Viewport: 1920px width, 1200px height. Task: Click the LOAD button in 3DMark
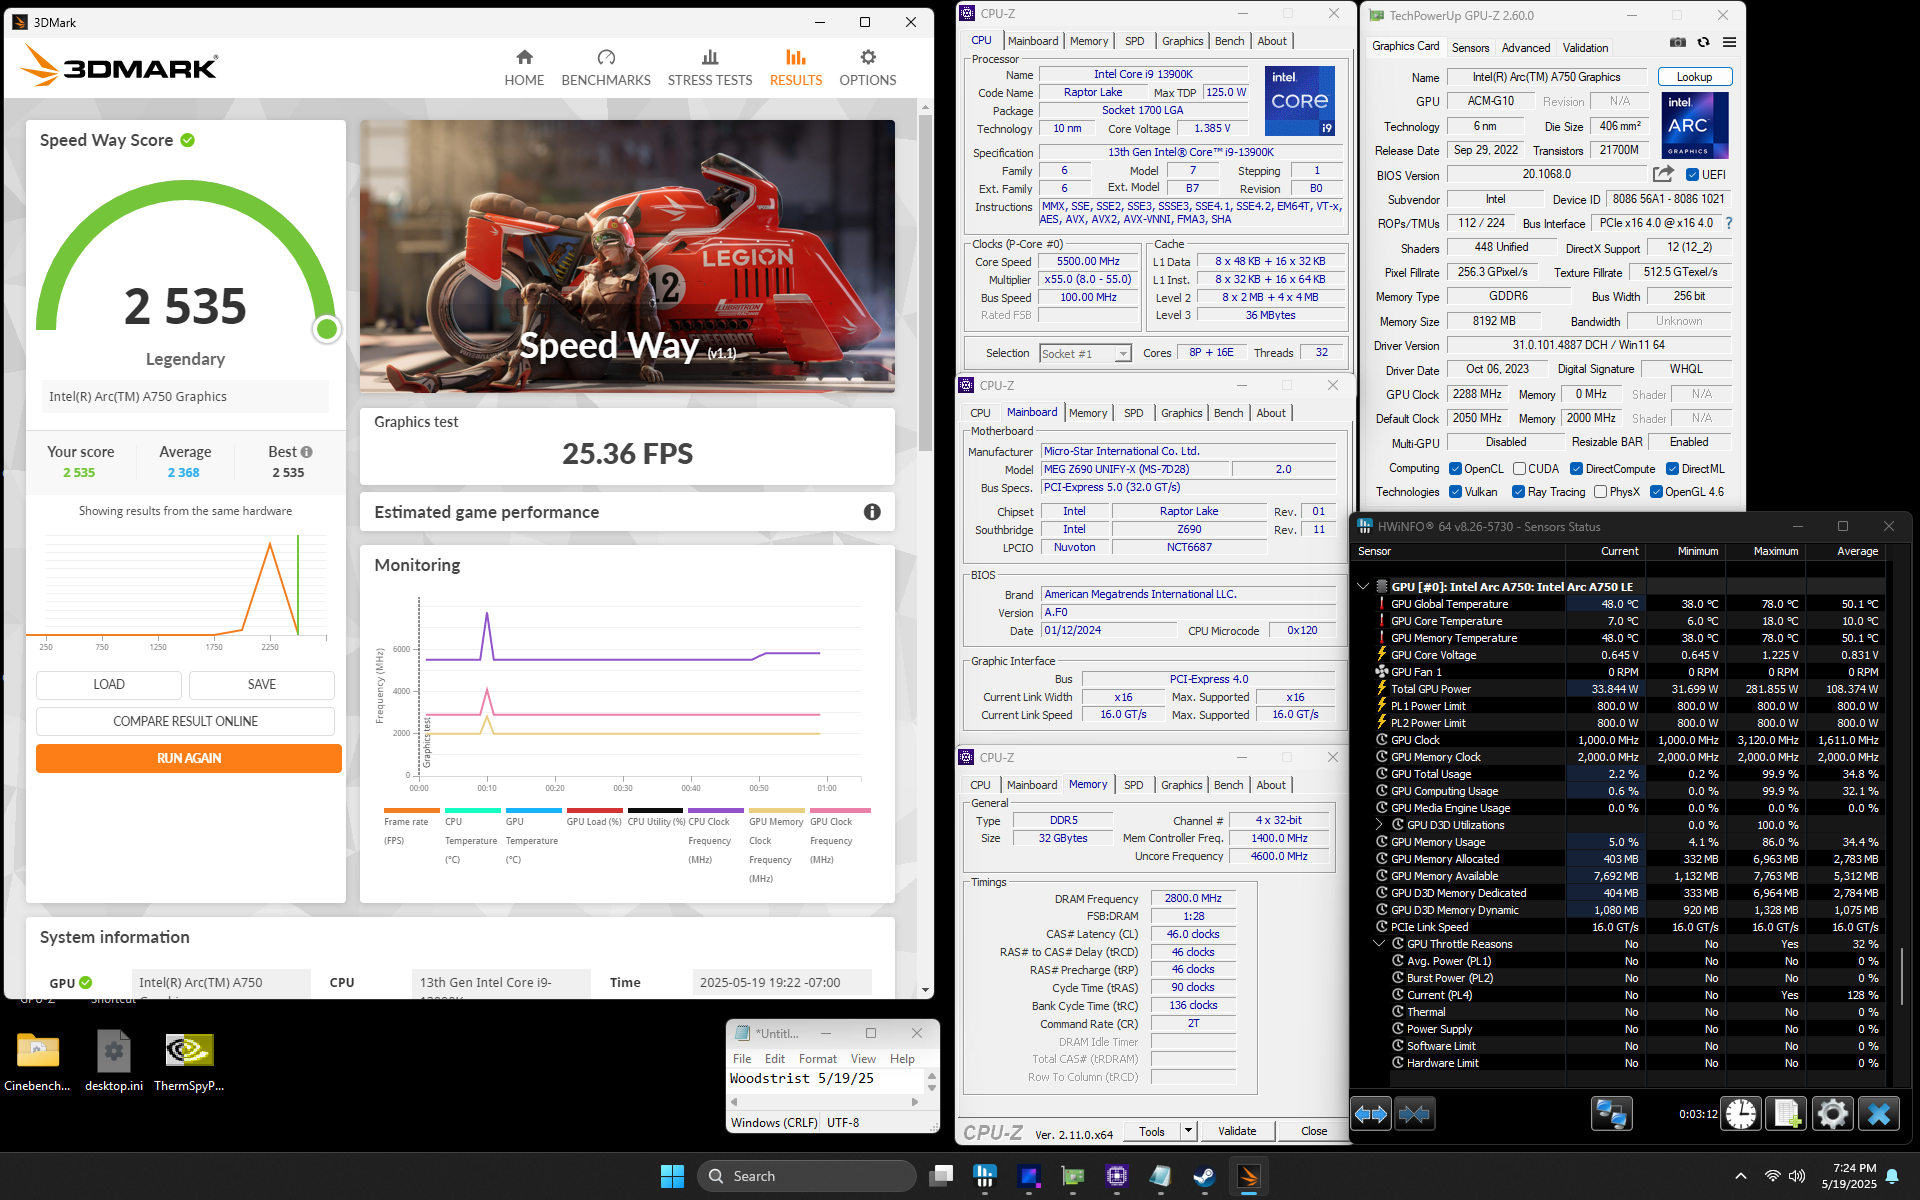click(109, 684)
